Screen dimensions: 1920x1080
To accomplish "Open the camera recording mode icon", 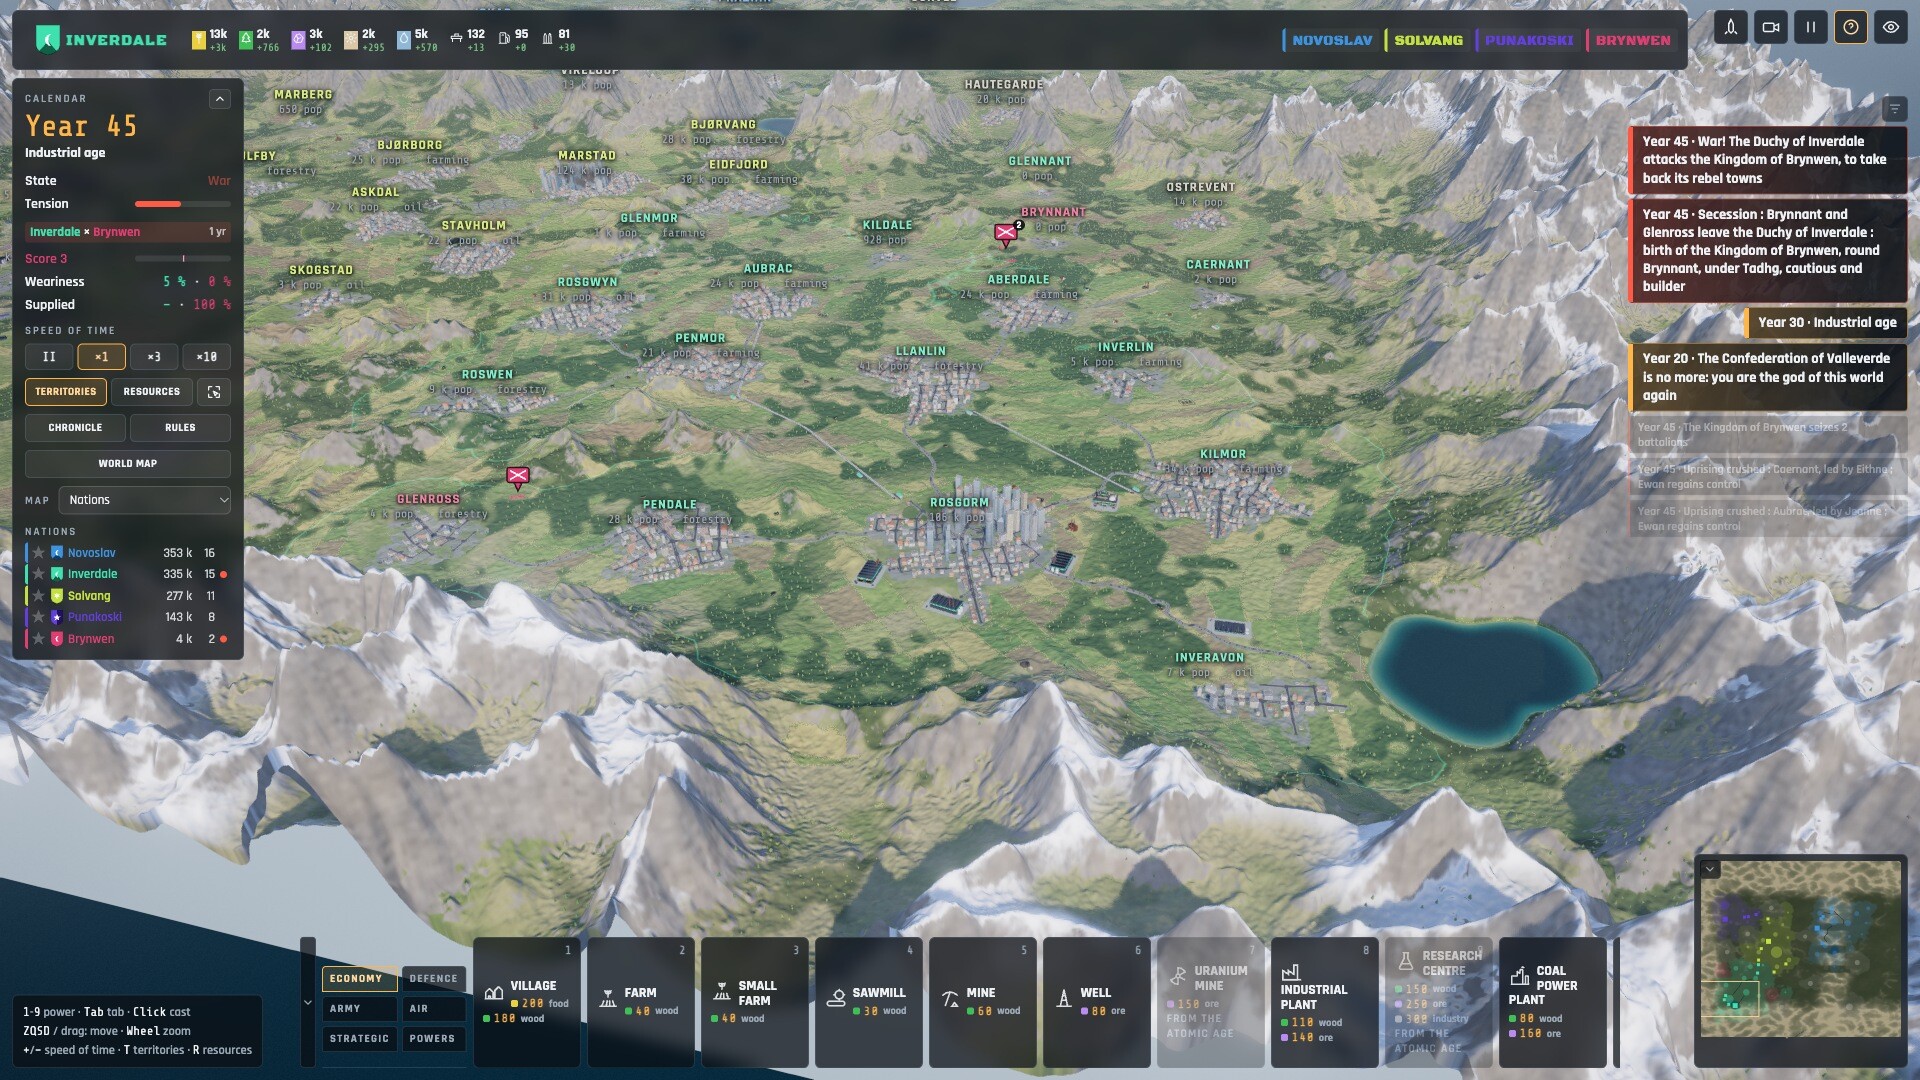I will pyautogui.click(x=1771, y=27).
